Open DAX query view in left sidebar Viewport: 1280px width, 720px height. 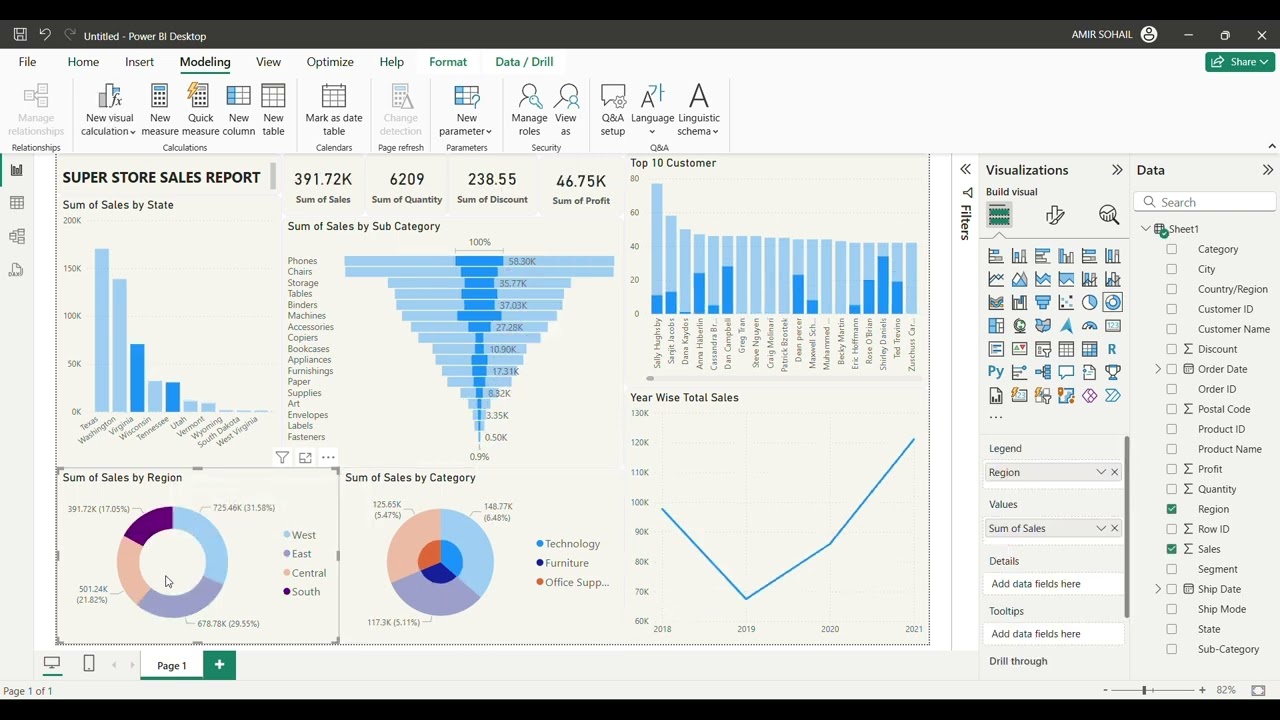pyautogui.click(x=16, y=270)
